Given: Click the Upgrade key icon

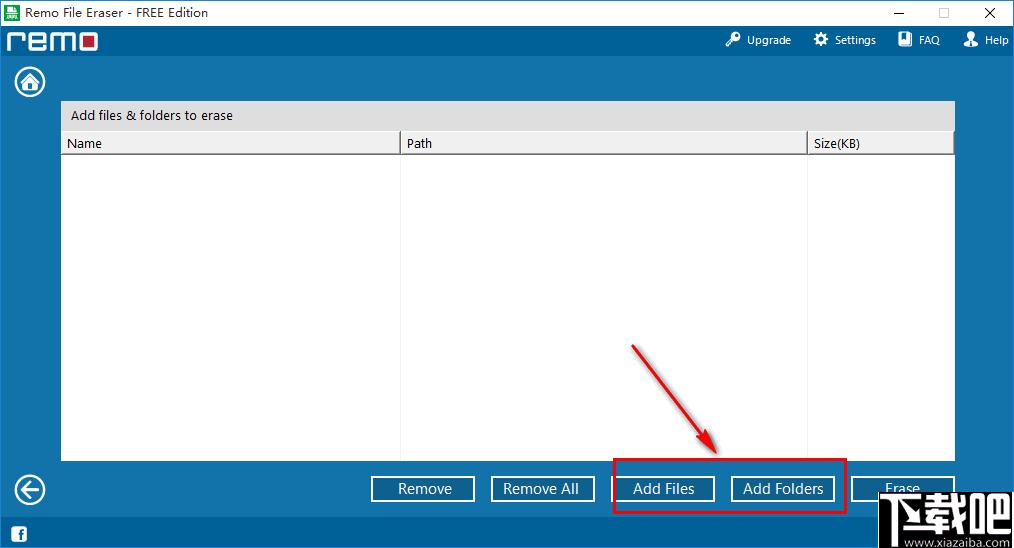Looking at the screenshot, I should tap(733, 39).
